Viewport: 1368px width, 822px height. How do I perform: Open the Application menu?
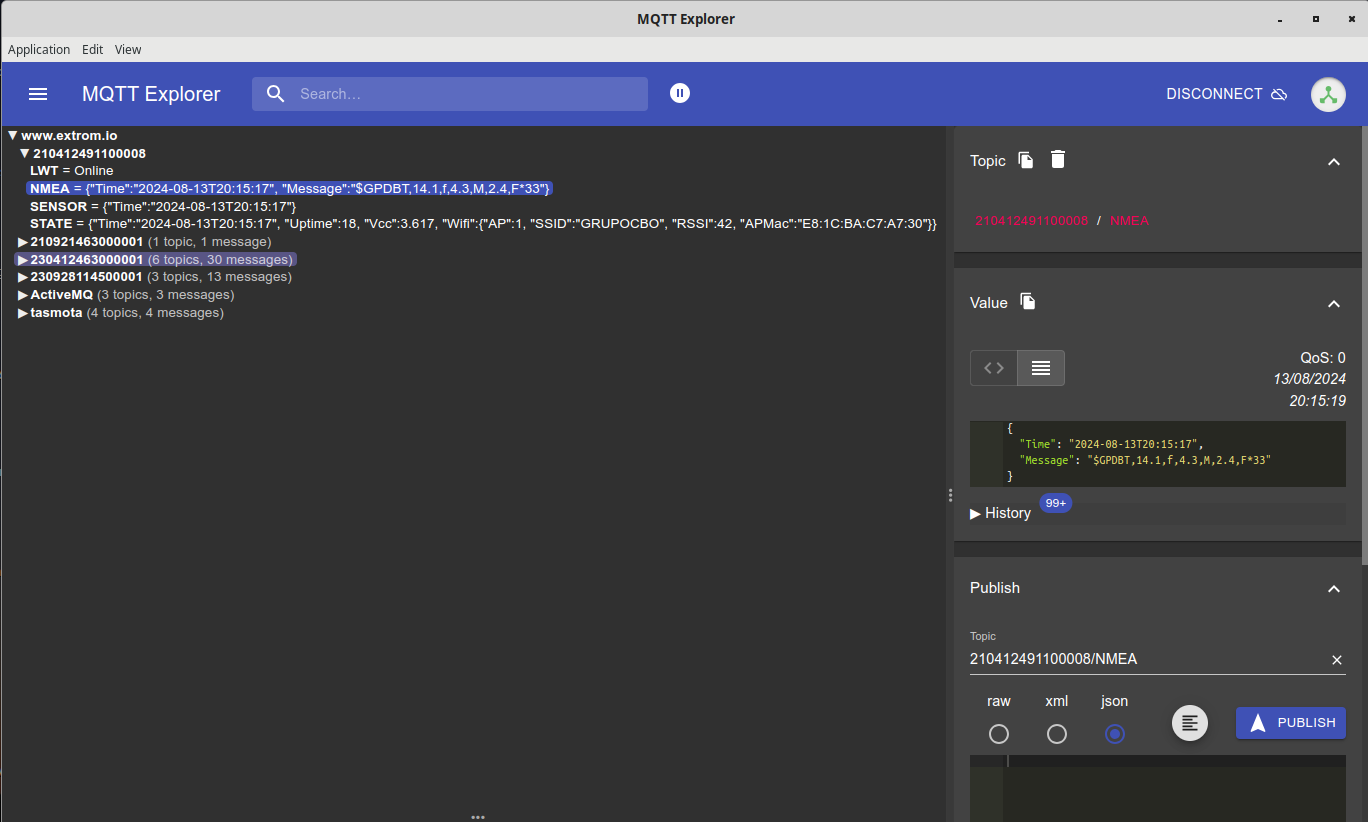pyautogui.click(x=39, y=49)
